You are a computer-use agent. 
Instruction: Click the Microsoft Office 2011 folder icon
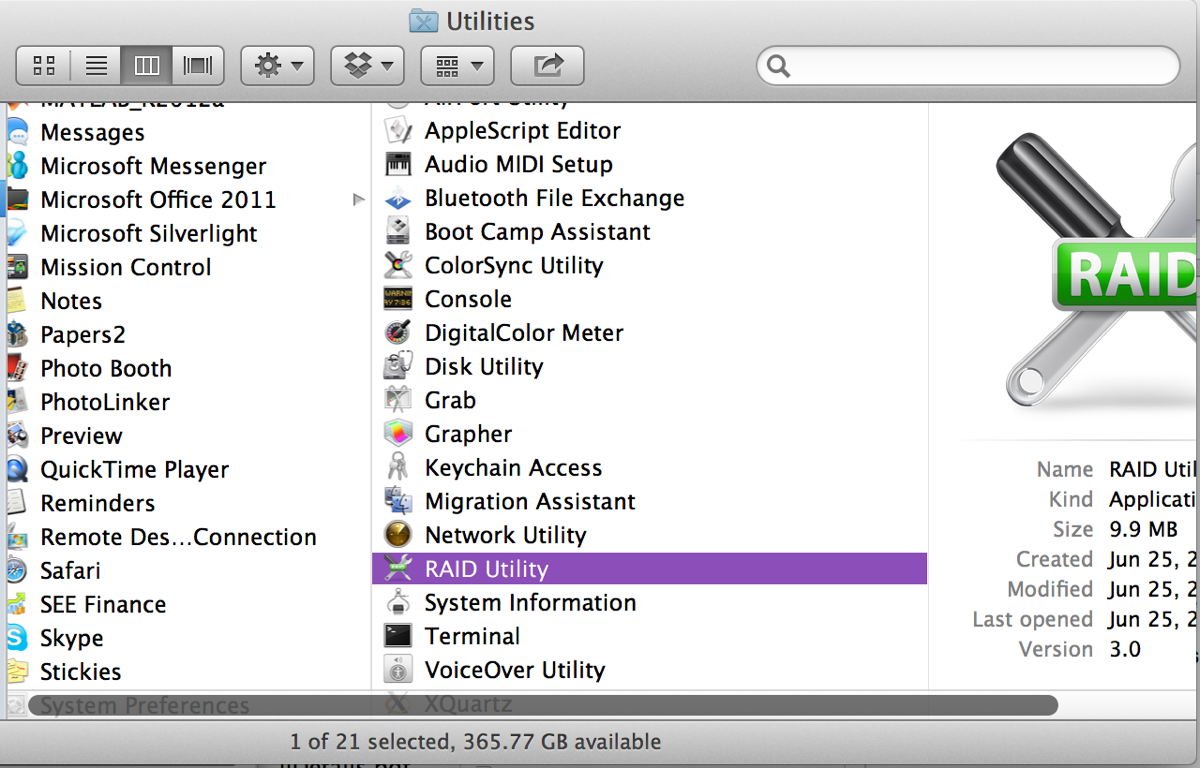17,199
